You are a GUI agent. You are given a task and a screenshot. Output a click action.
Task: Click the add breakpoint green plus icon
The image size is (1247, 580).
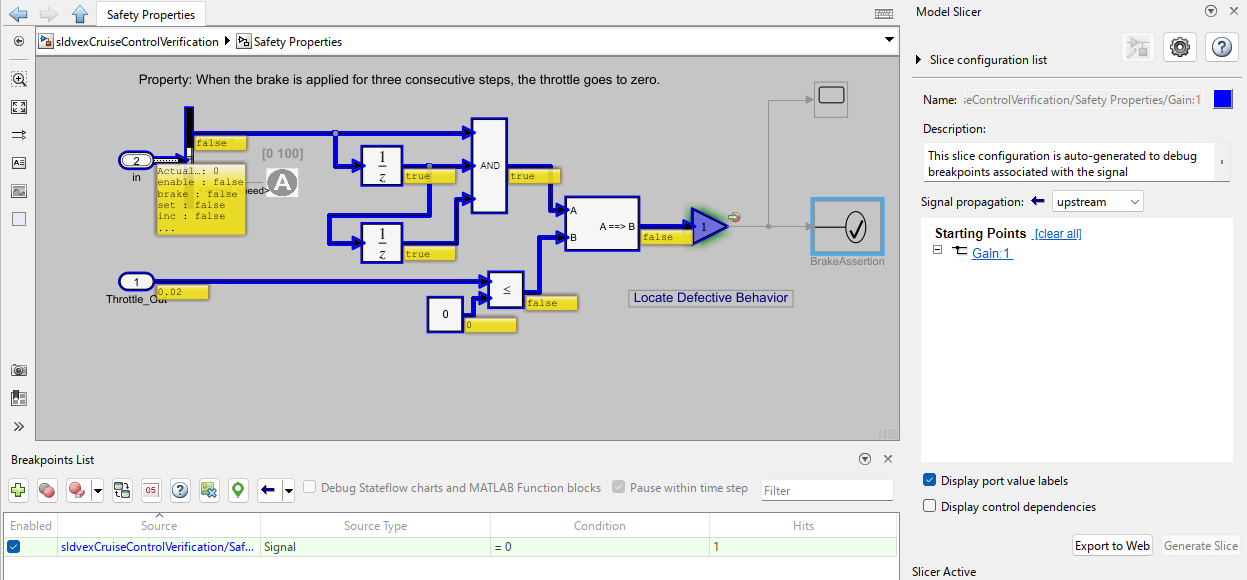coord(19,490)
